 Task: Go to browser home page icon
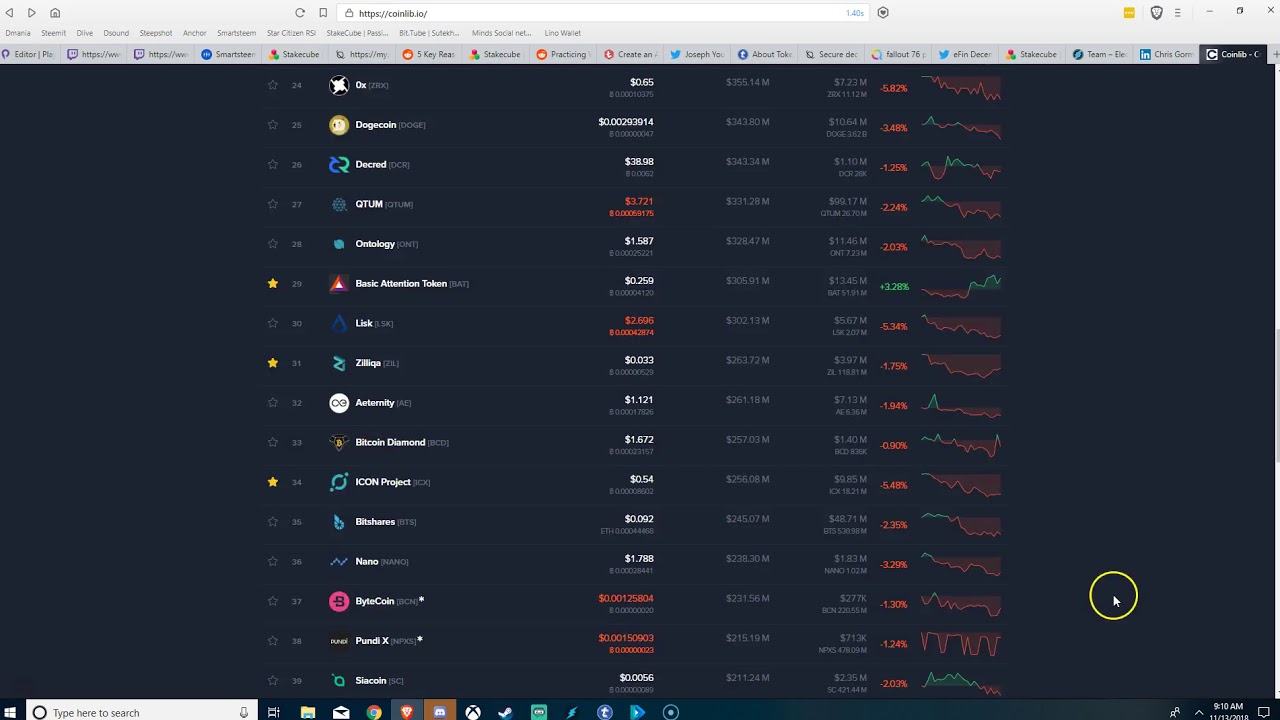[55, 13]
